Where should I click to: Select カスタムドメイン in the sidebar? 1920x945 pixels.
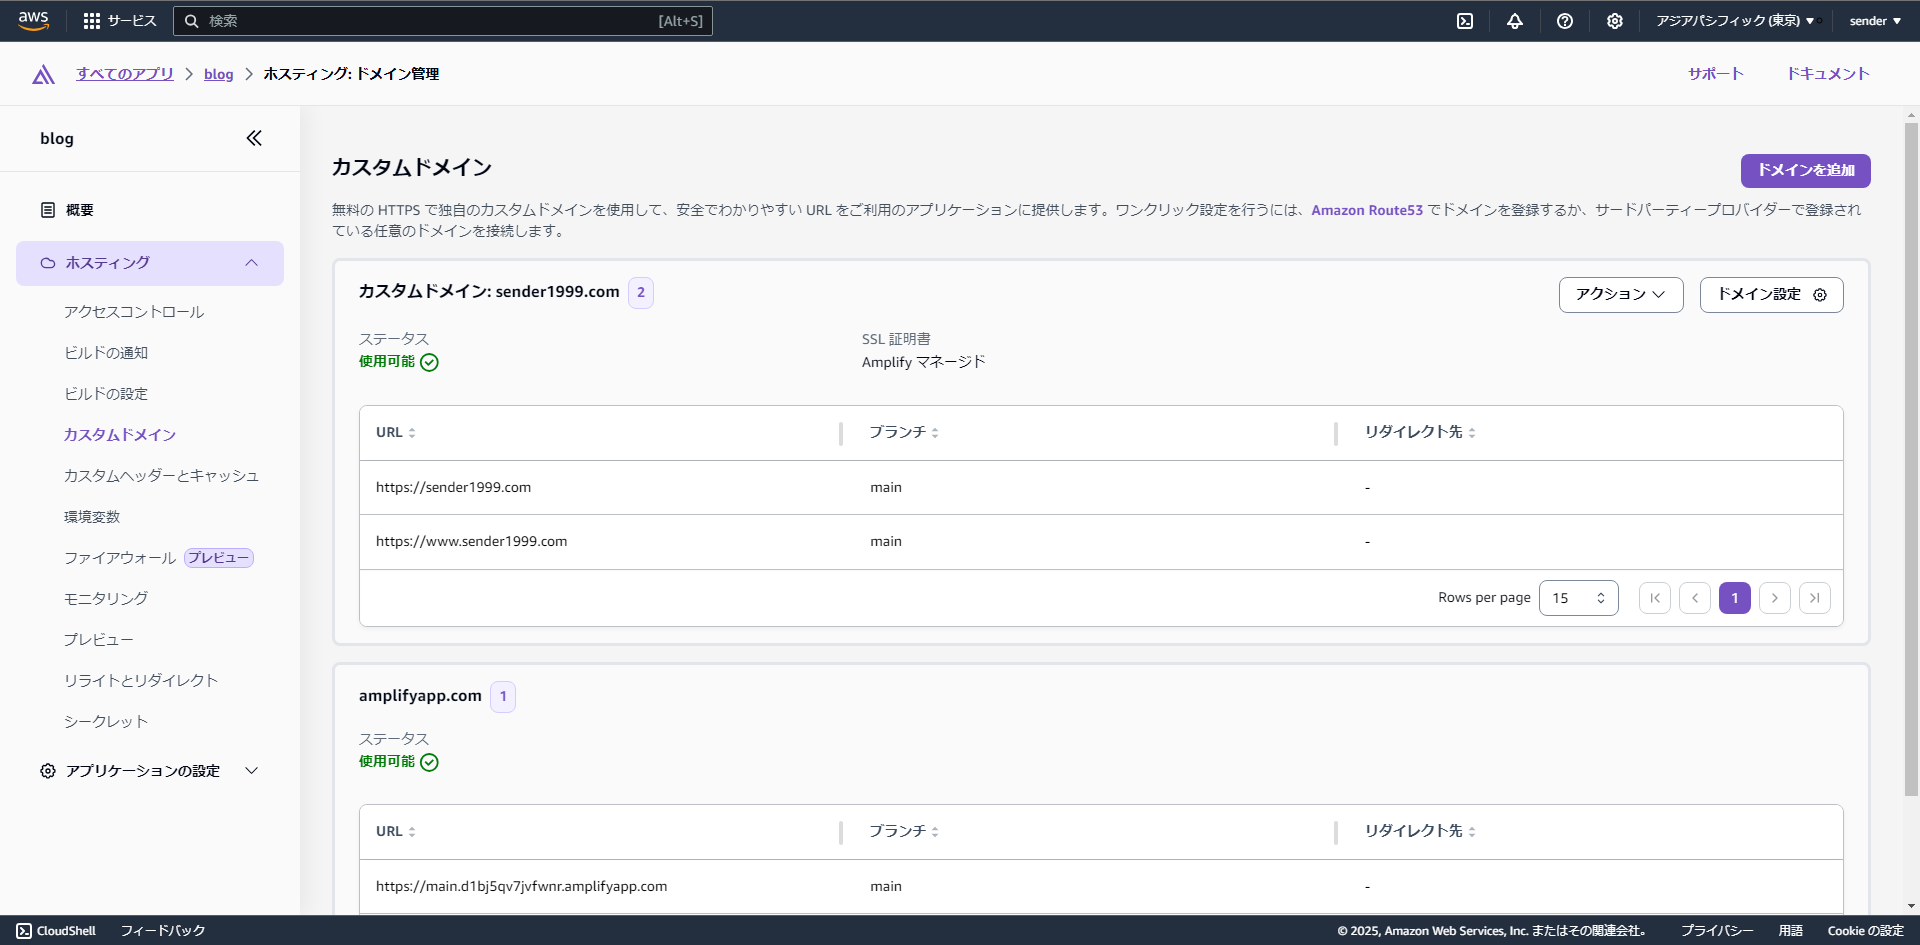[120, 435]
